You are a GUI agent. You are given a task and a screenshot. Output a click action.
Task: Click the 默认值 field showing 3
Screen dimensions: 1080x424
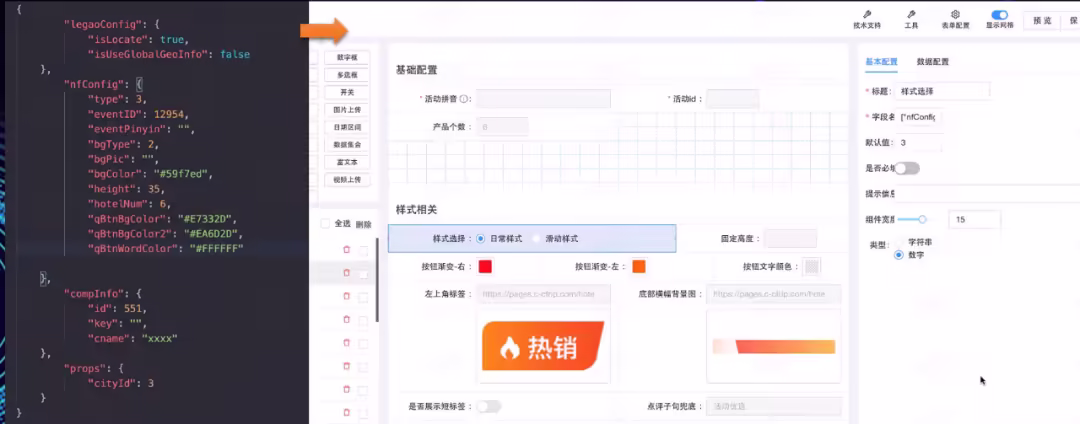click(919, 142)
